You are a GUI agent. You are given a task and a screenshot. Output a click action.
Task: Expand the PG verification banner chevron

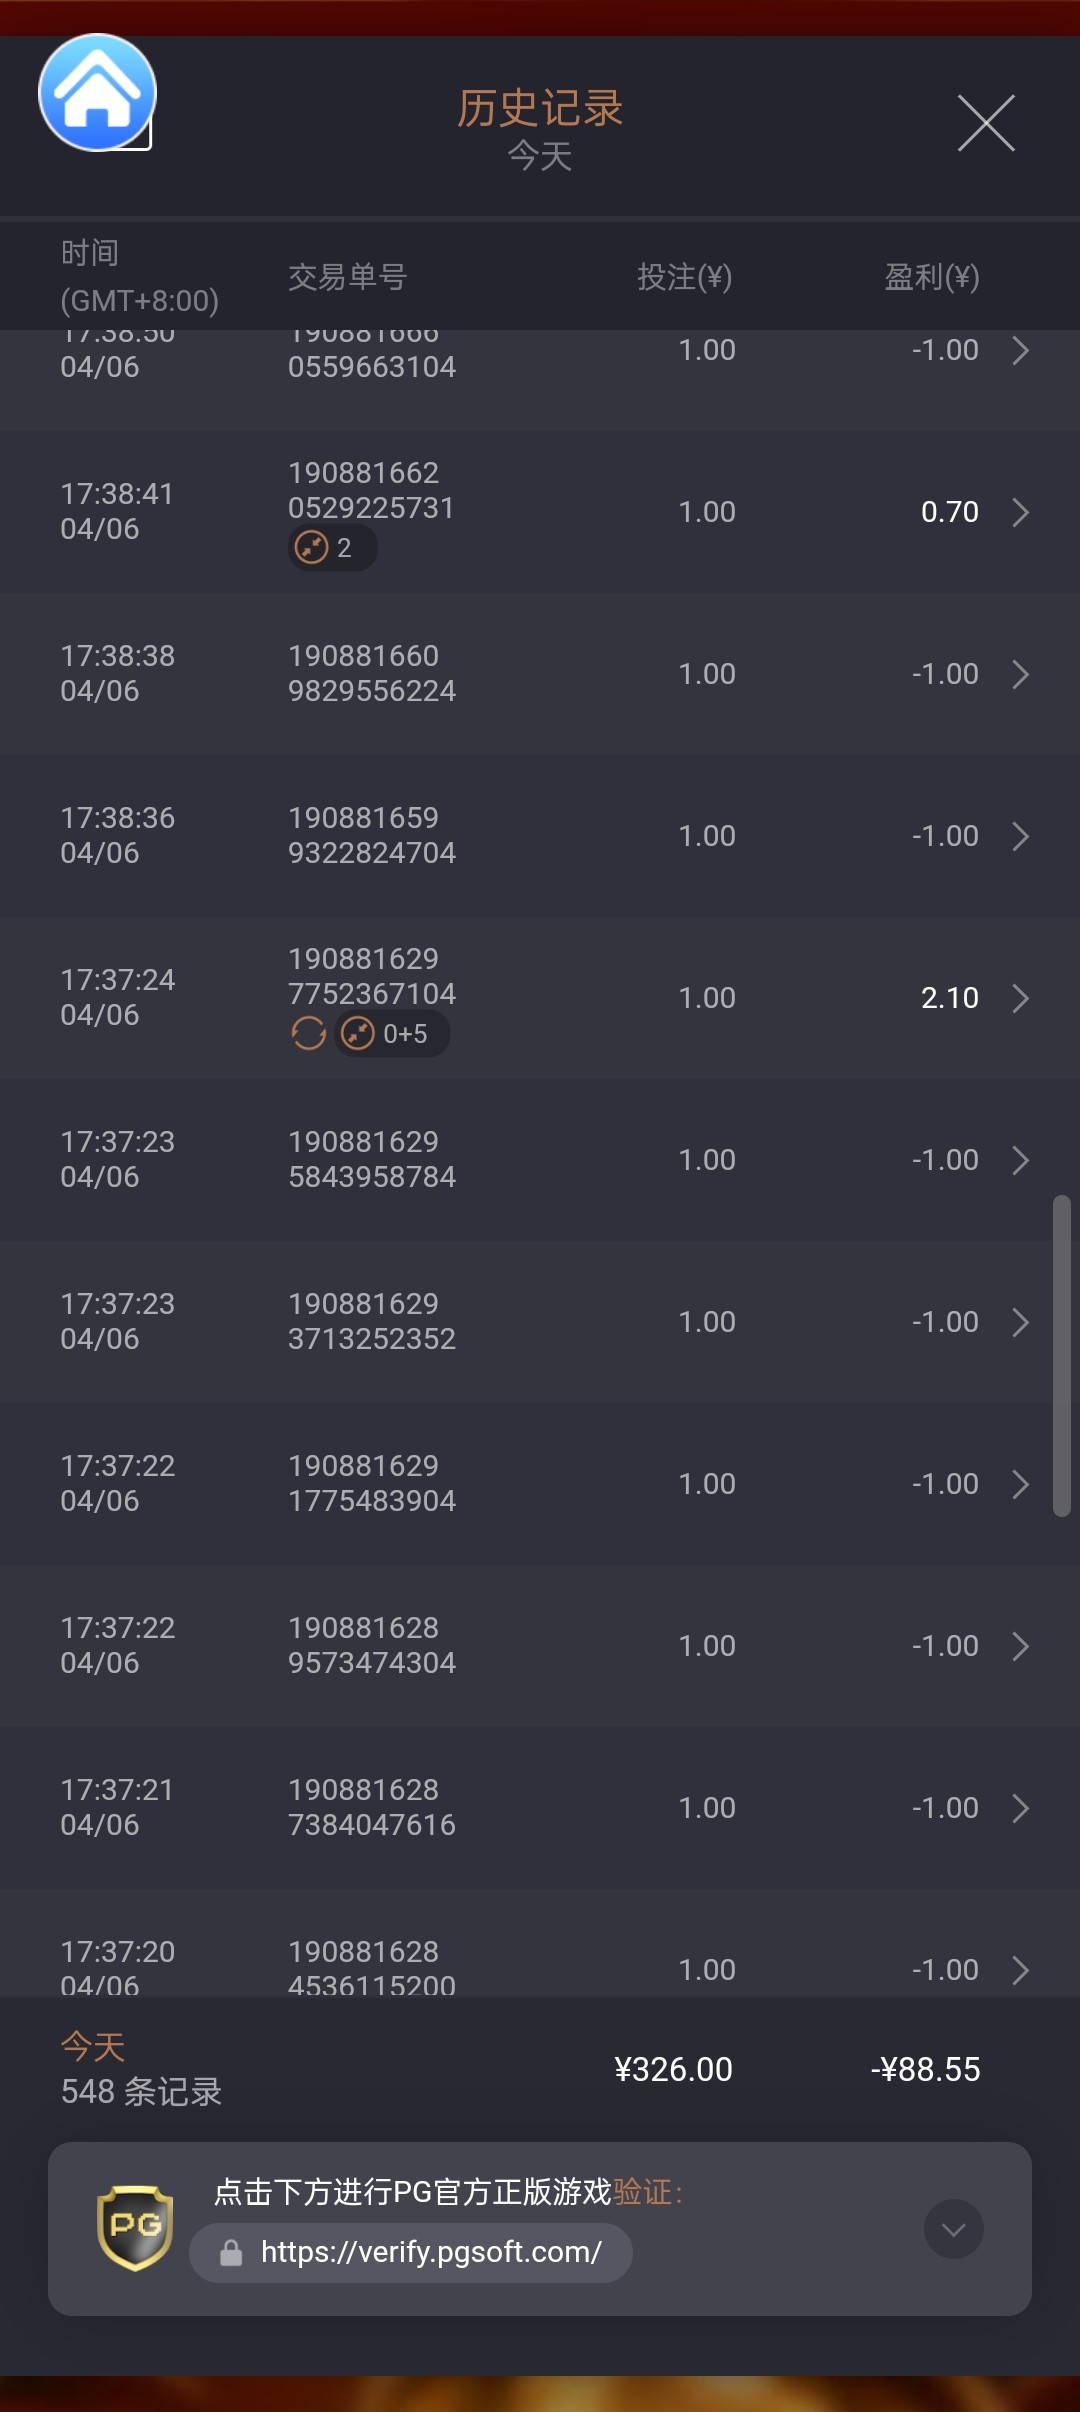click(x=953, y=2229)
